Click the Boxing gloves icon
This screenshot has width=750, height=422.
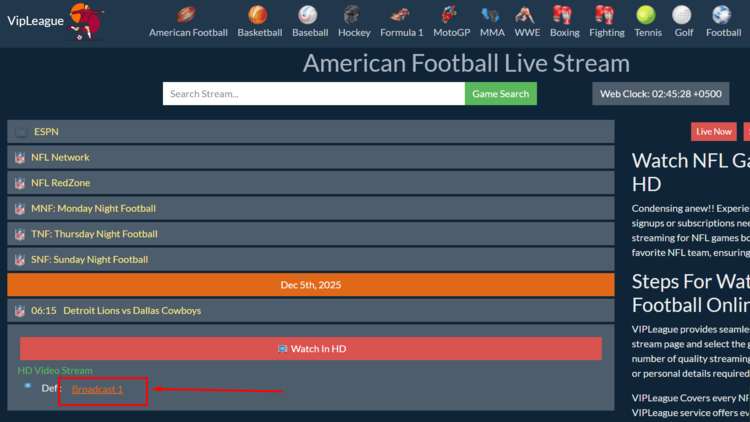pyautogui.click(x=562, y=15)
